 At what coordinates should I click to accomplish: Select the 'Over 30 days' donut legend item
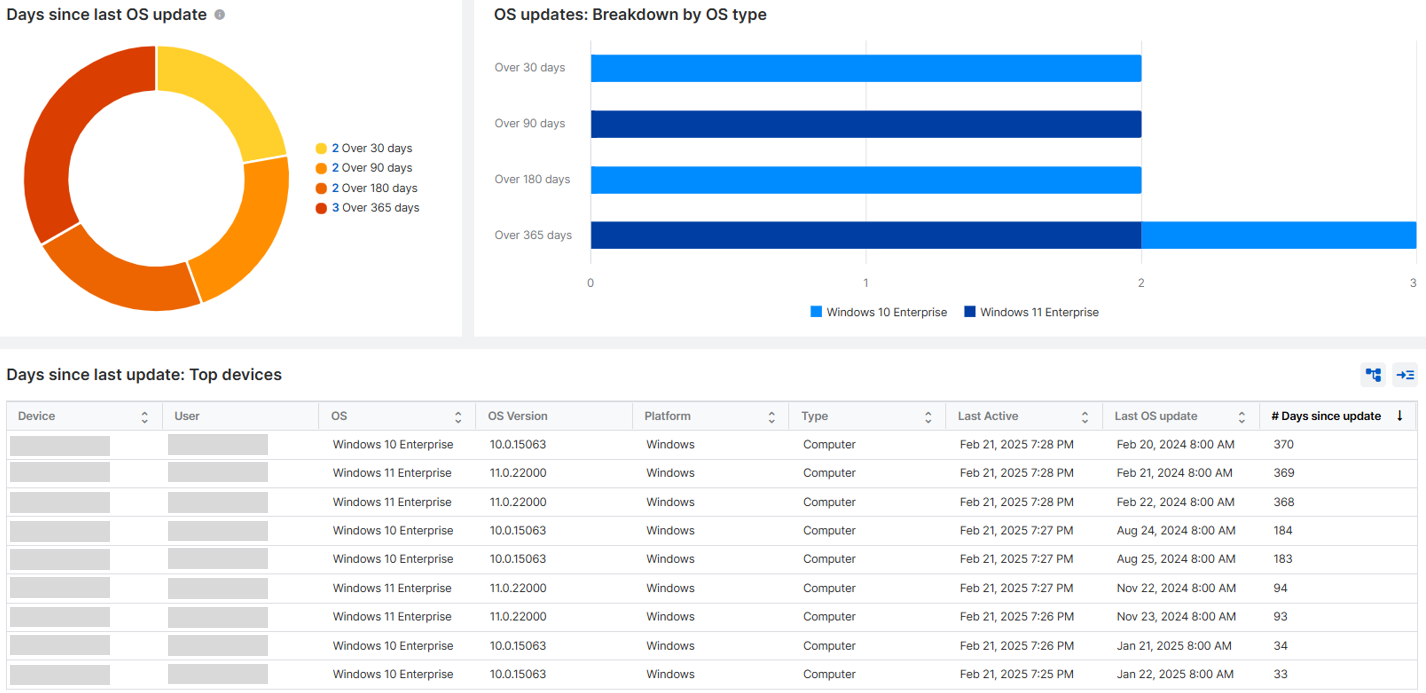(x=364, y=148)
